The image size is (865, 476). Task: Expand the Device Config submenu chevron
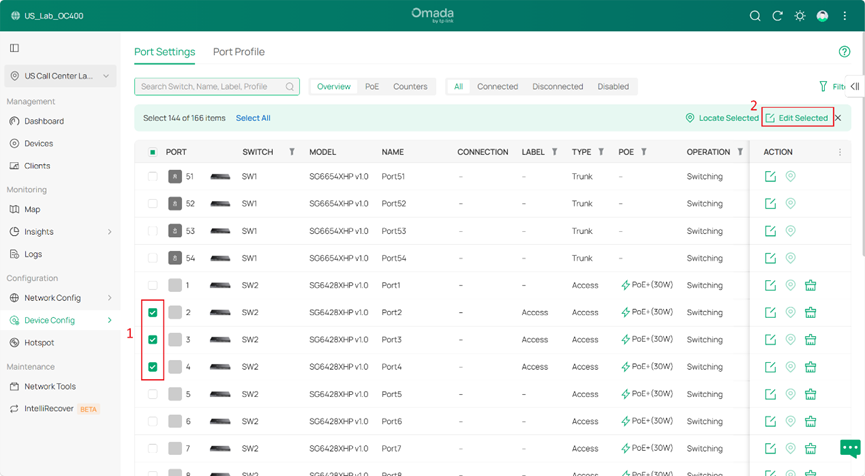tap(109, 320)
